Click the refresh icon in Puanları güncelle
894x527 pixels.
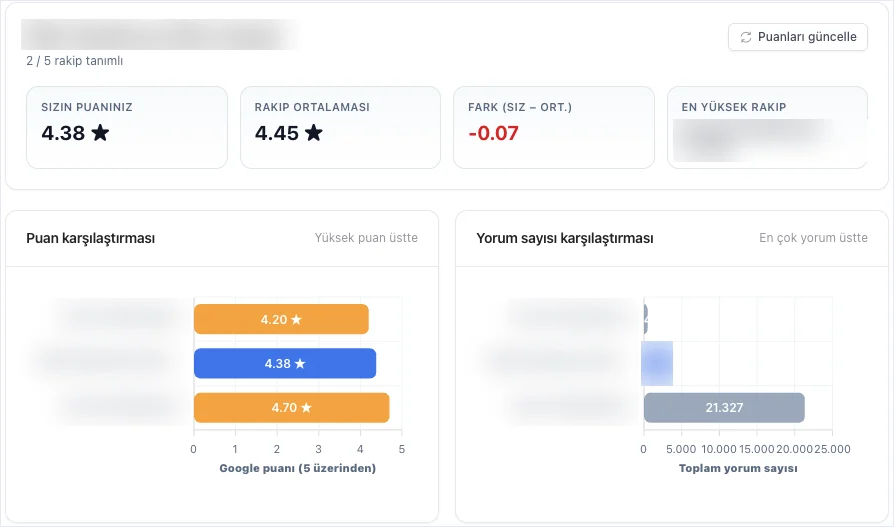[746, 37]
